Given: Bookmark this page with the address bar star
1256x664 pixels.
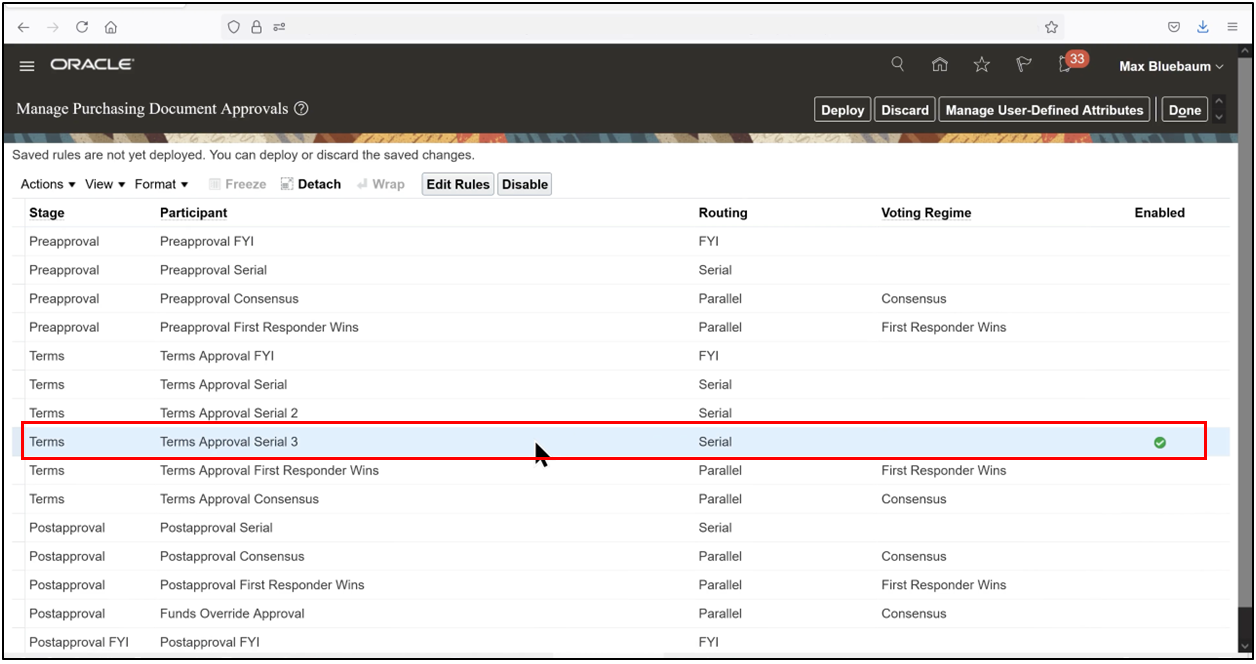Looking at the screenshot, I should coord(1051,27).
